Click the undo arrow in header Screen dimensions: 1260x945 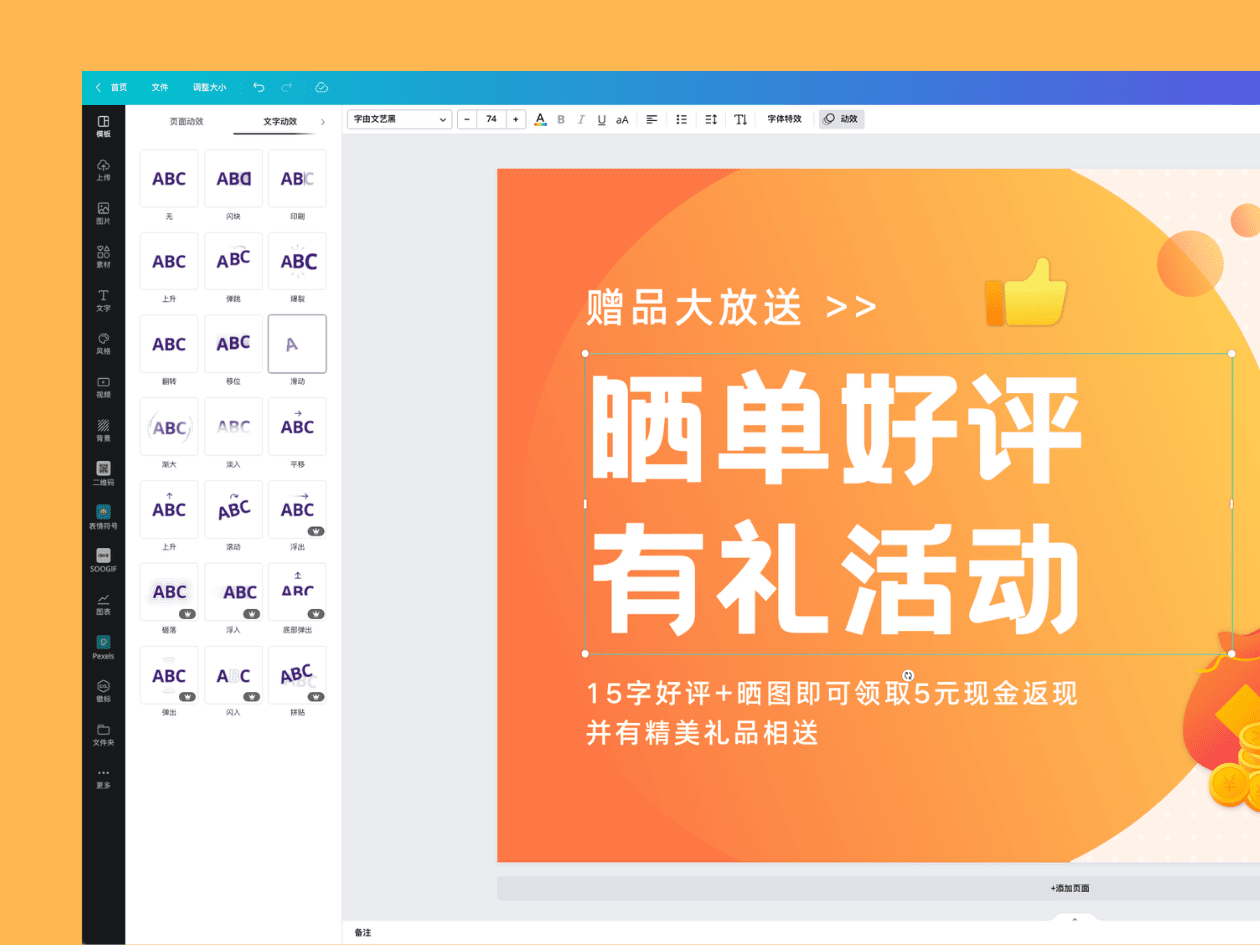pos(259,88)
